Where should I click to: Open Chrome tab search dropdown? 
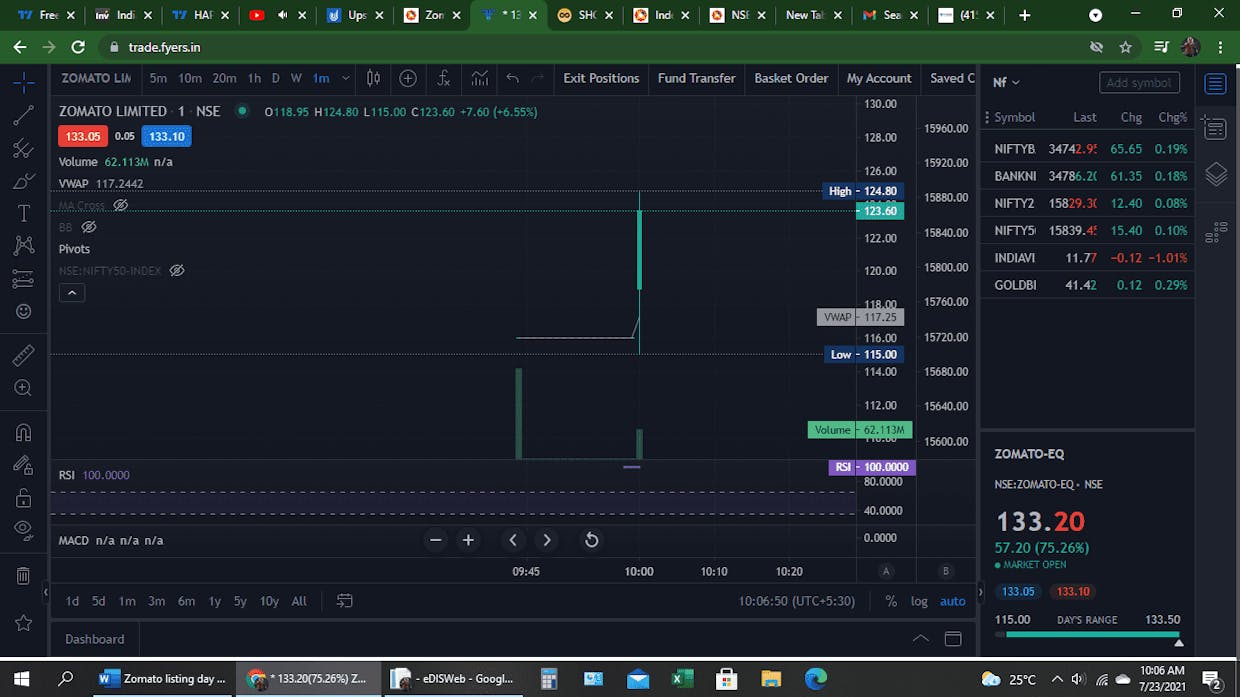pyautogui.click(x=1095, y=15)
